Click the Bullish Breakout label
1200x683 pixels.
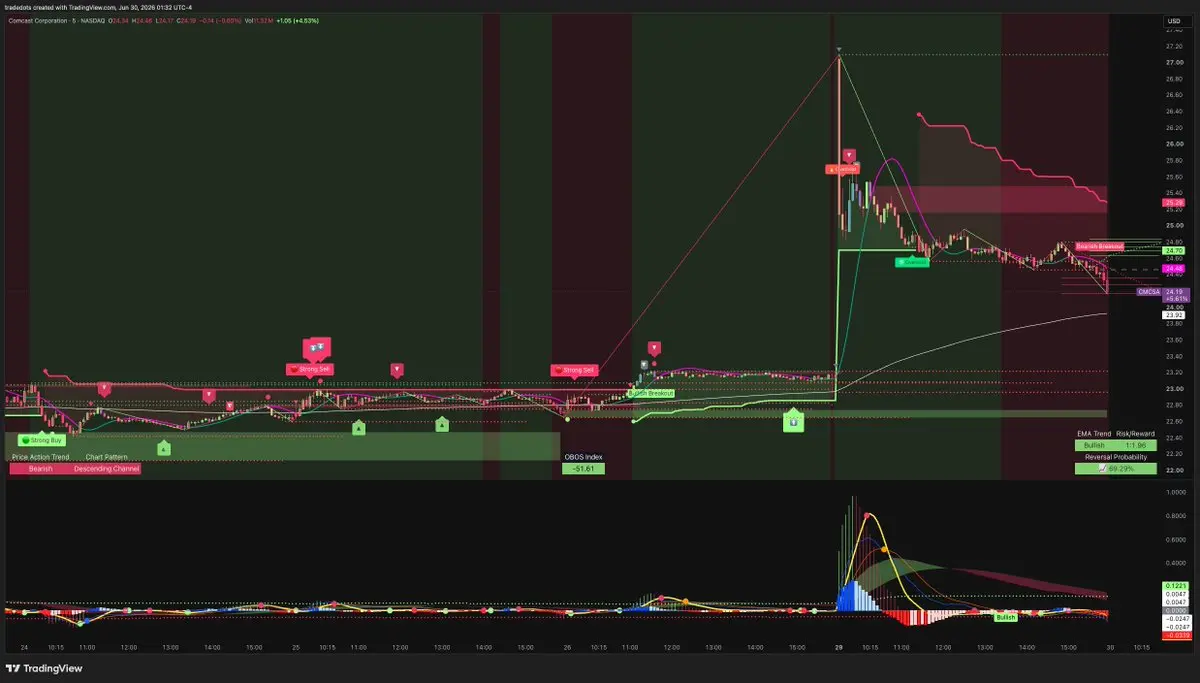point(651,394)
